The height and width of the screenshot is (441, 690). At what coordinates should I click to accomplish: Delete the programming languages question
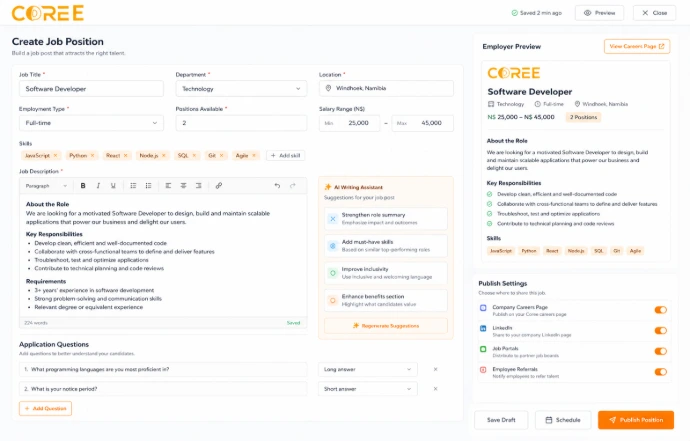click(435, 369)
